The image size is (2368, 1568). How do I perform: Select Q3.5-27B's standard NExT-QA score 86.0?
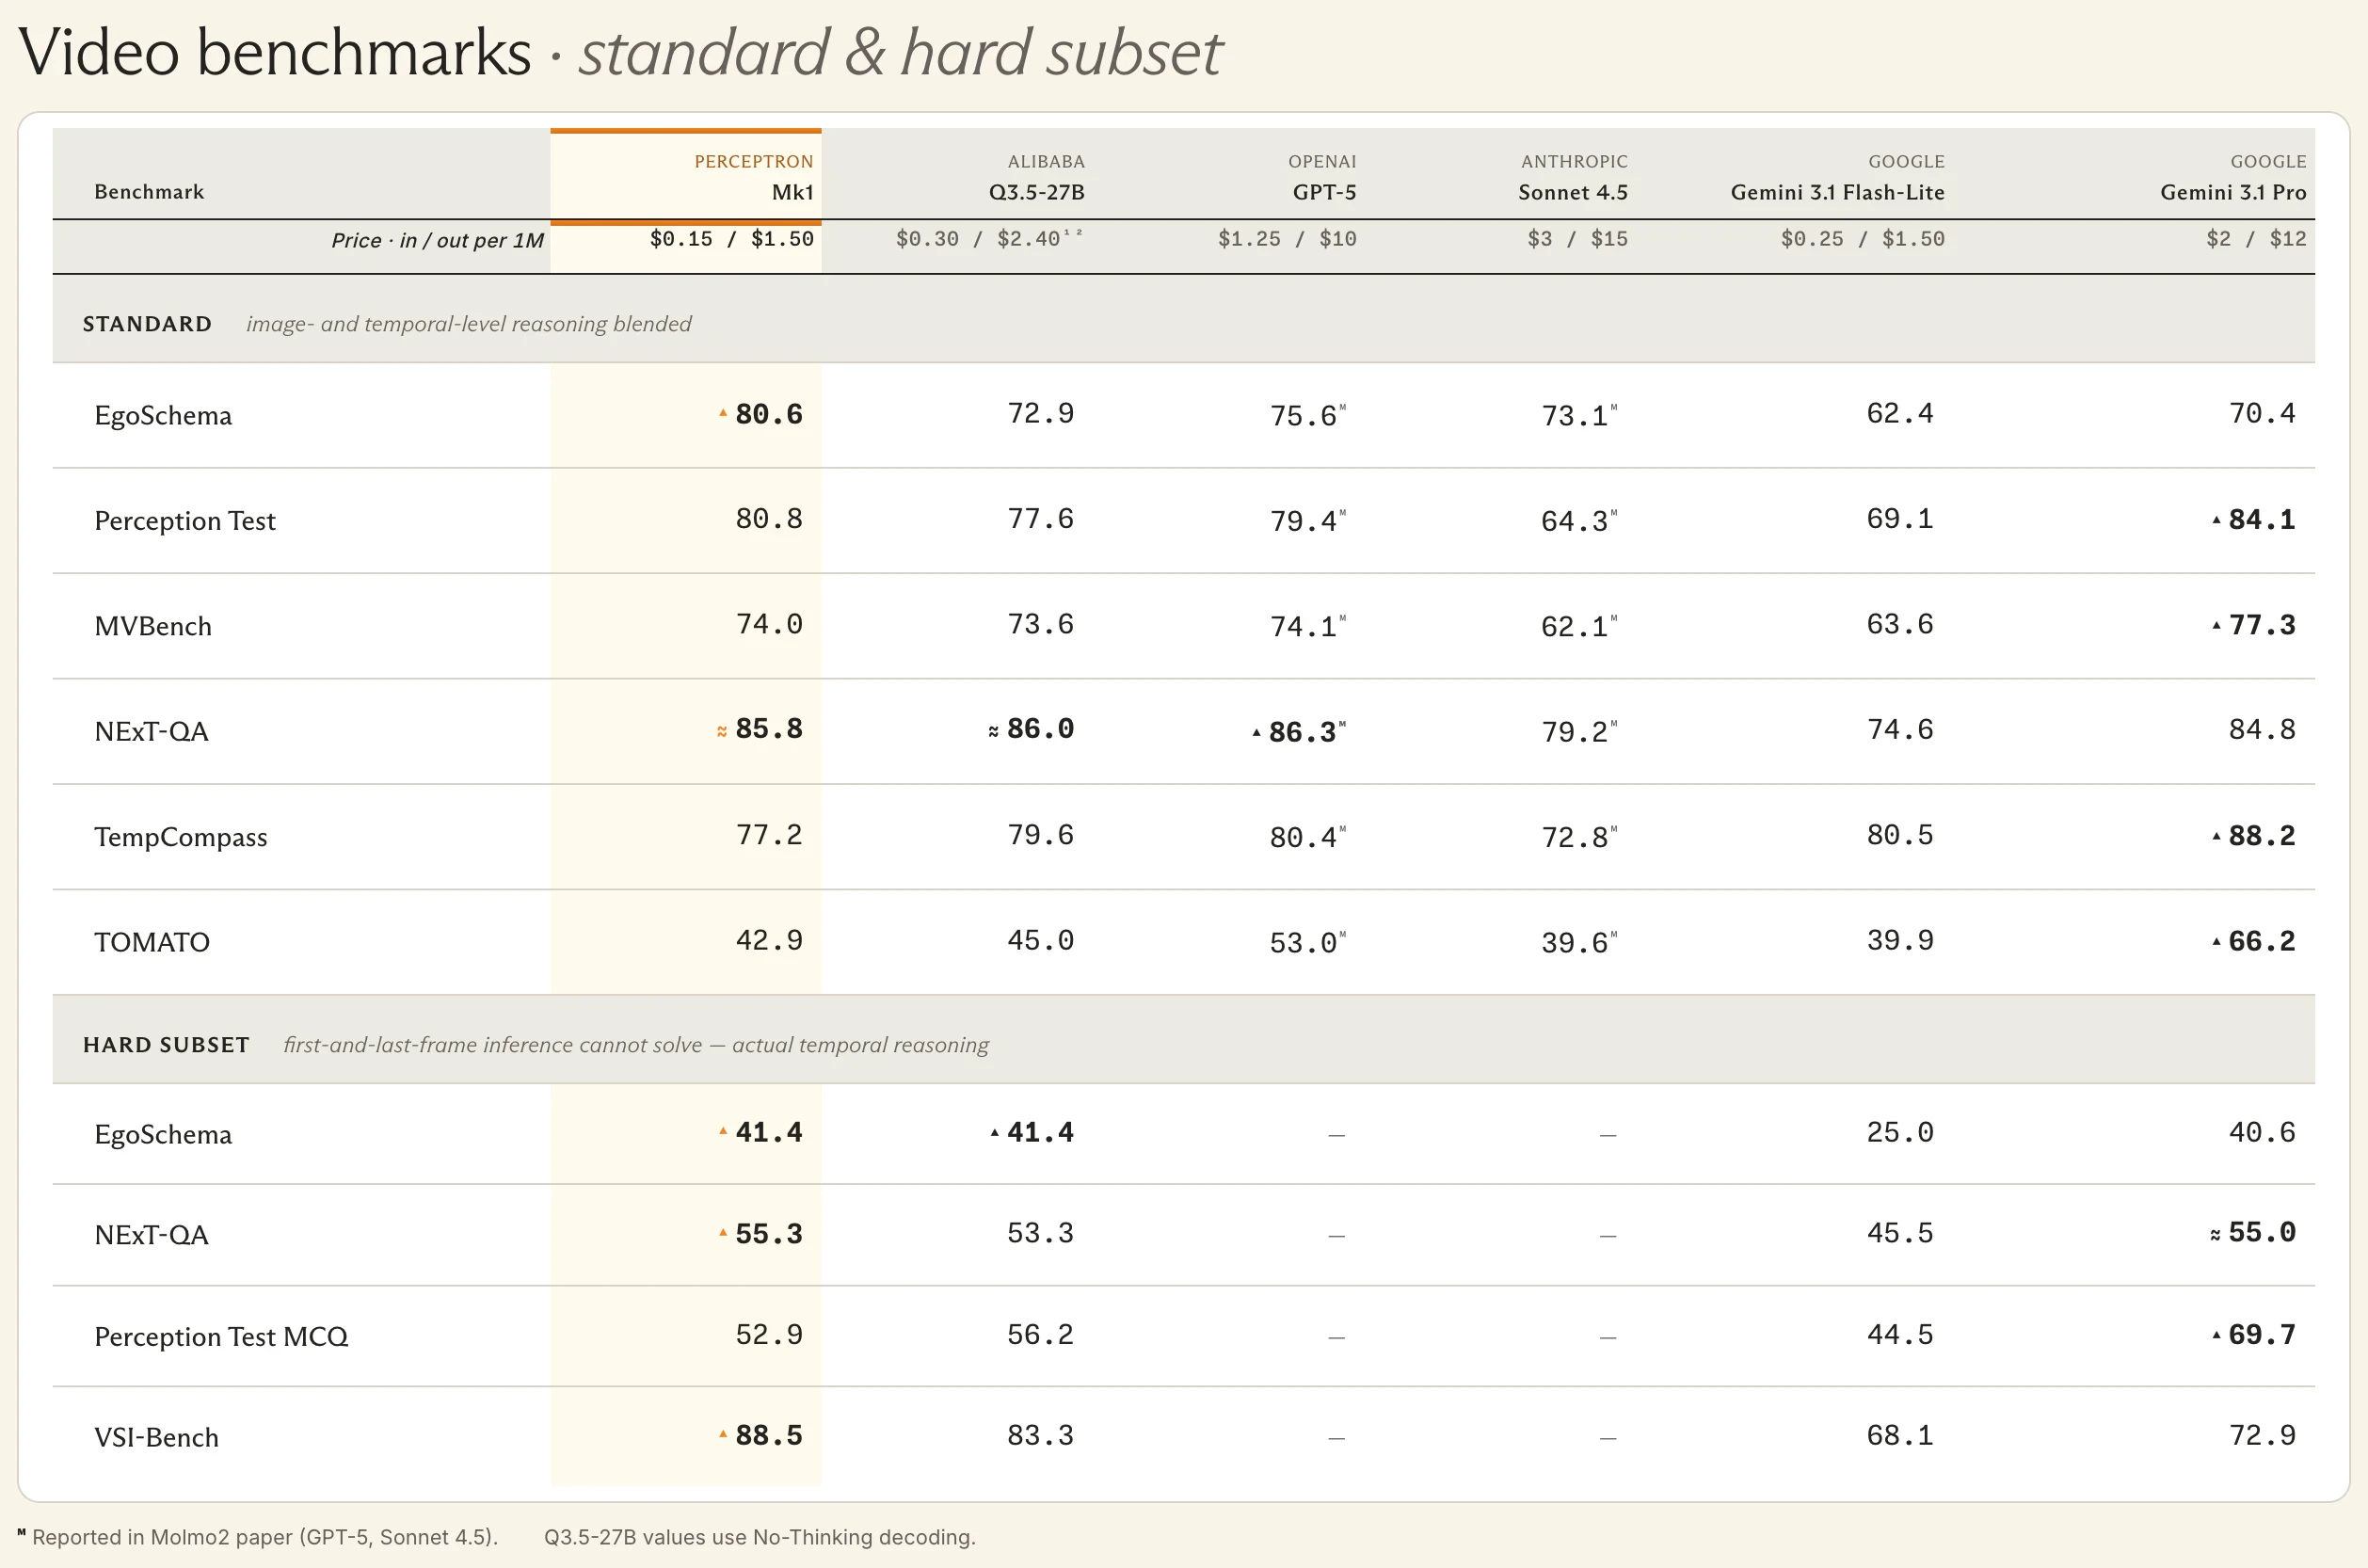[x=1040, y=729]
